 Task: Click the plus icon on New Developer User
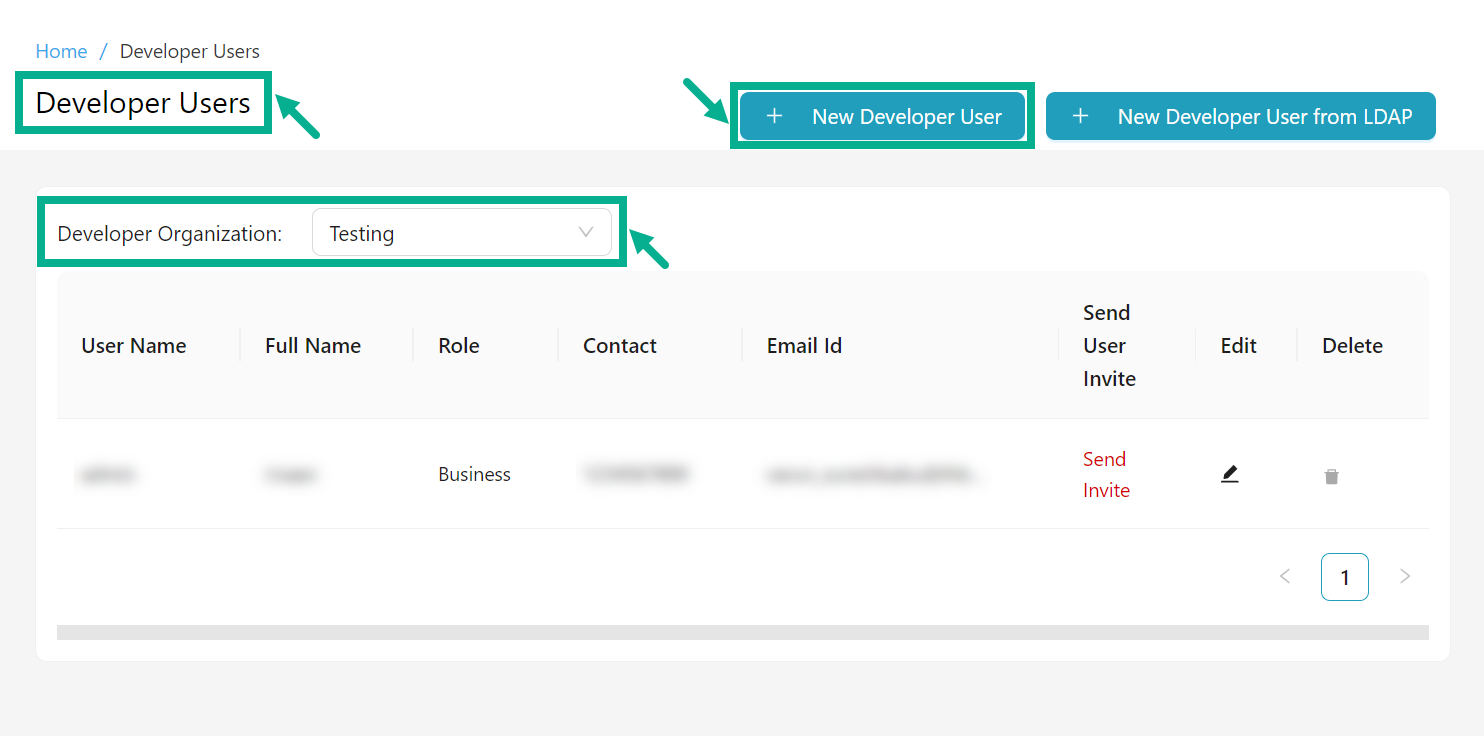click(774, 117)
